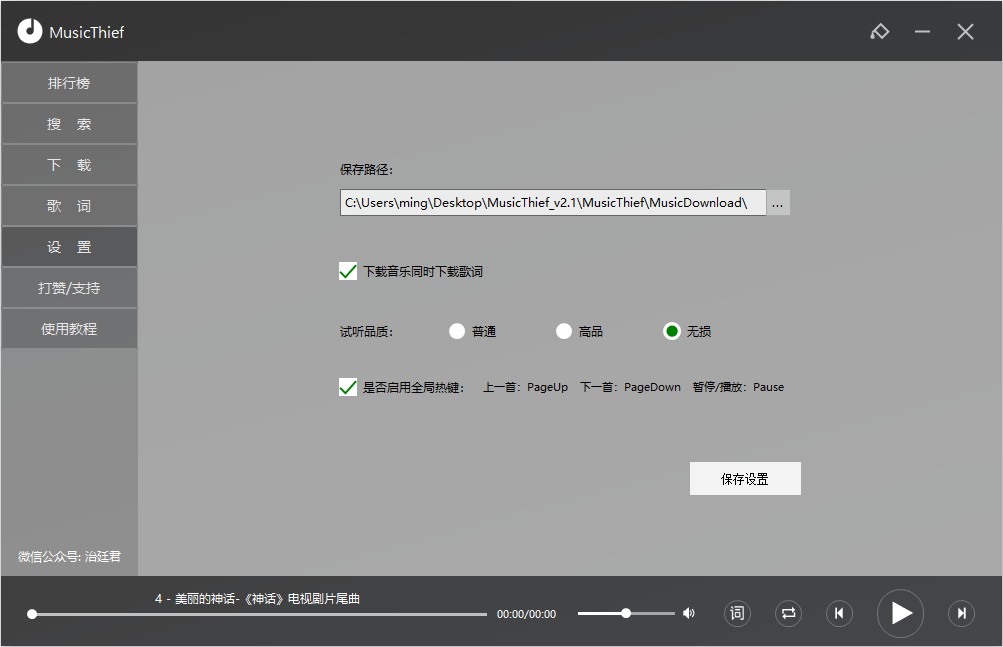Open the skin/theme paint bucket icon
The width and height of the screenshot is (1003, 647).
click(x=880, y=31)
